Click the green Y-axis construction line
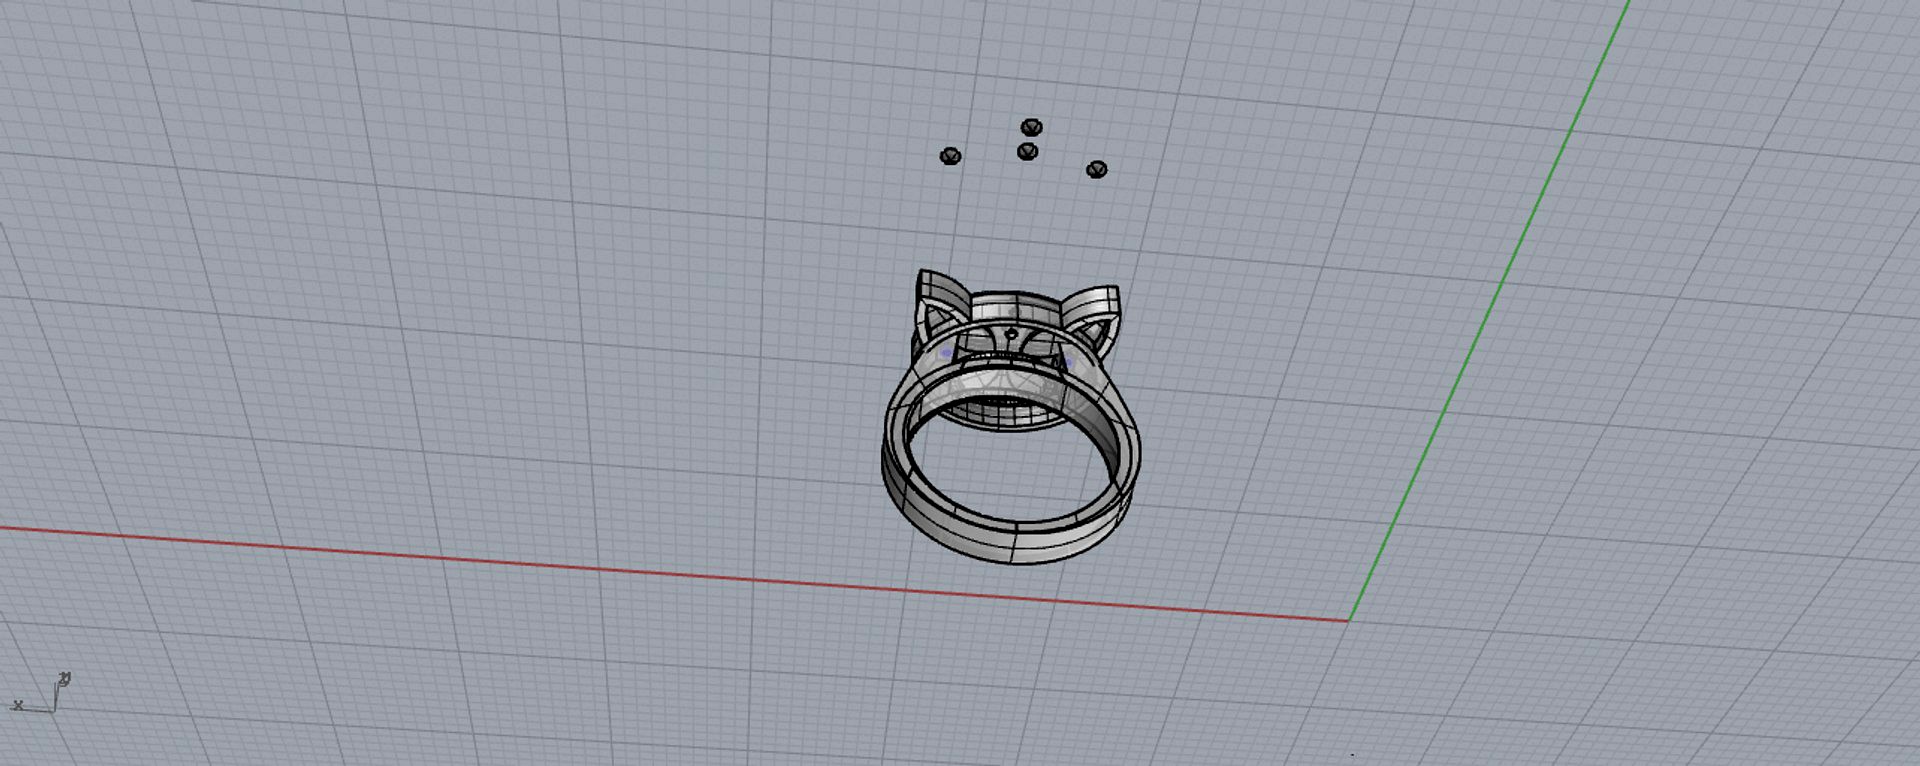Viewport: 1920px width, 766px height. pyautogui.click(x=1490, y=310)
